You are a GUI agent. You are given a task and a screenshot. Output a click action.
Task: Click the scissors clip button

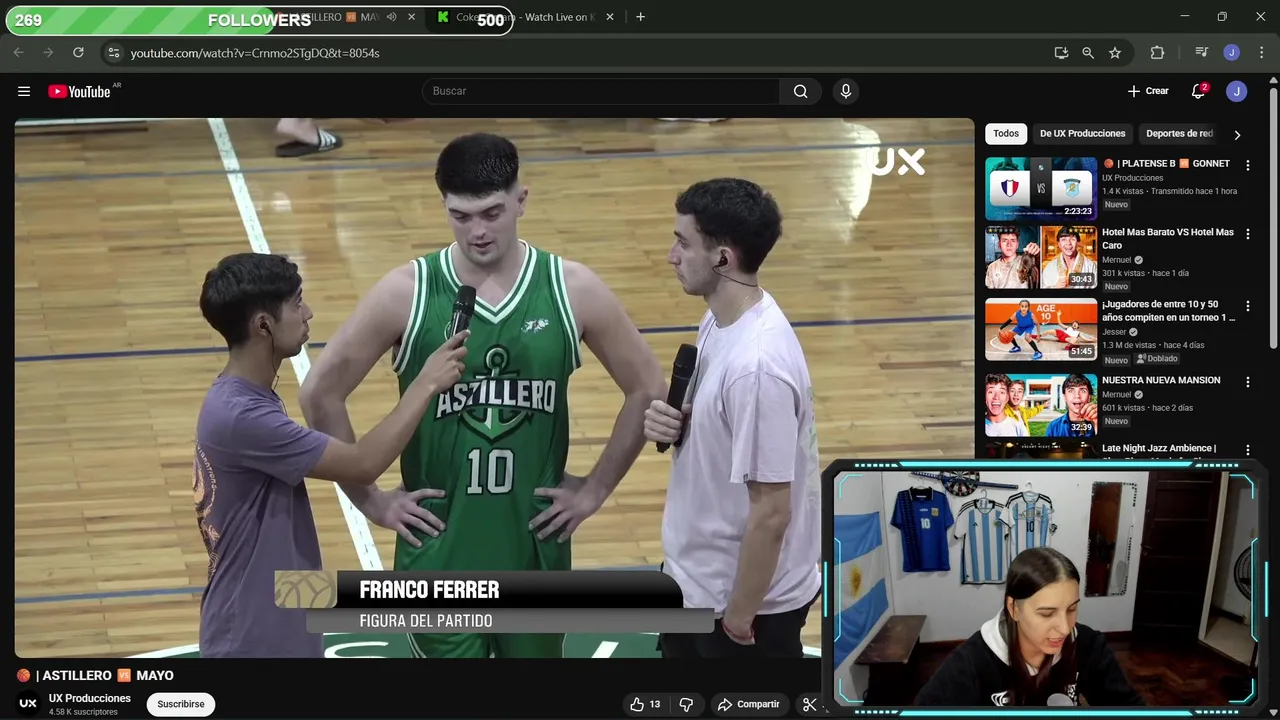(810, 704)
